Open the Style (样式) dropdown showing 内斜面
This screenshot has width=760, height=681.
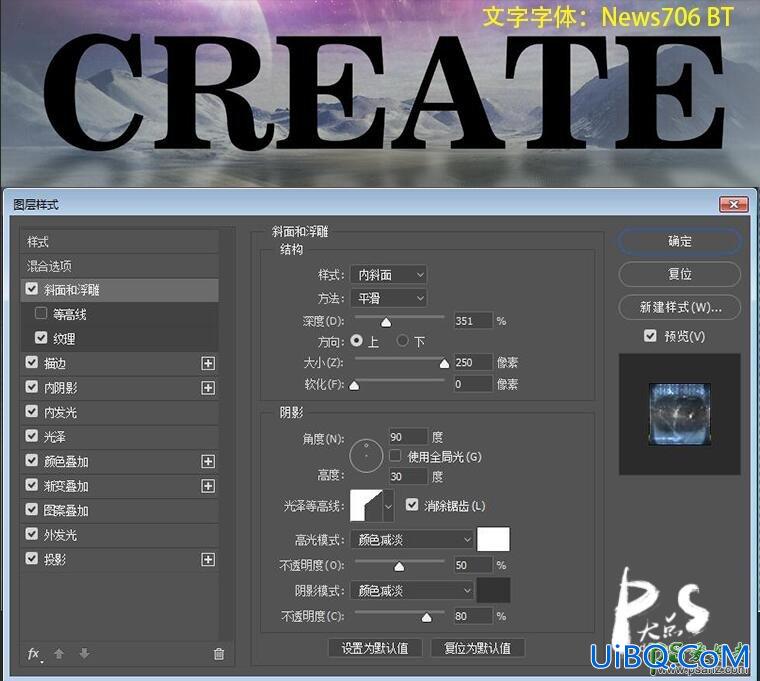(388, 275)
